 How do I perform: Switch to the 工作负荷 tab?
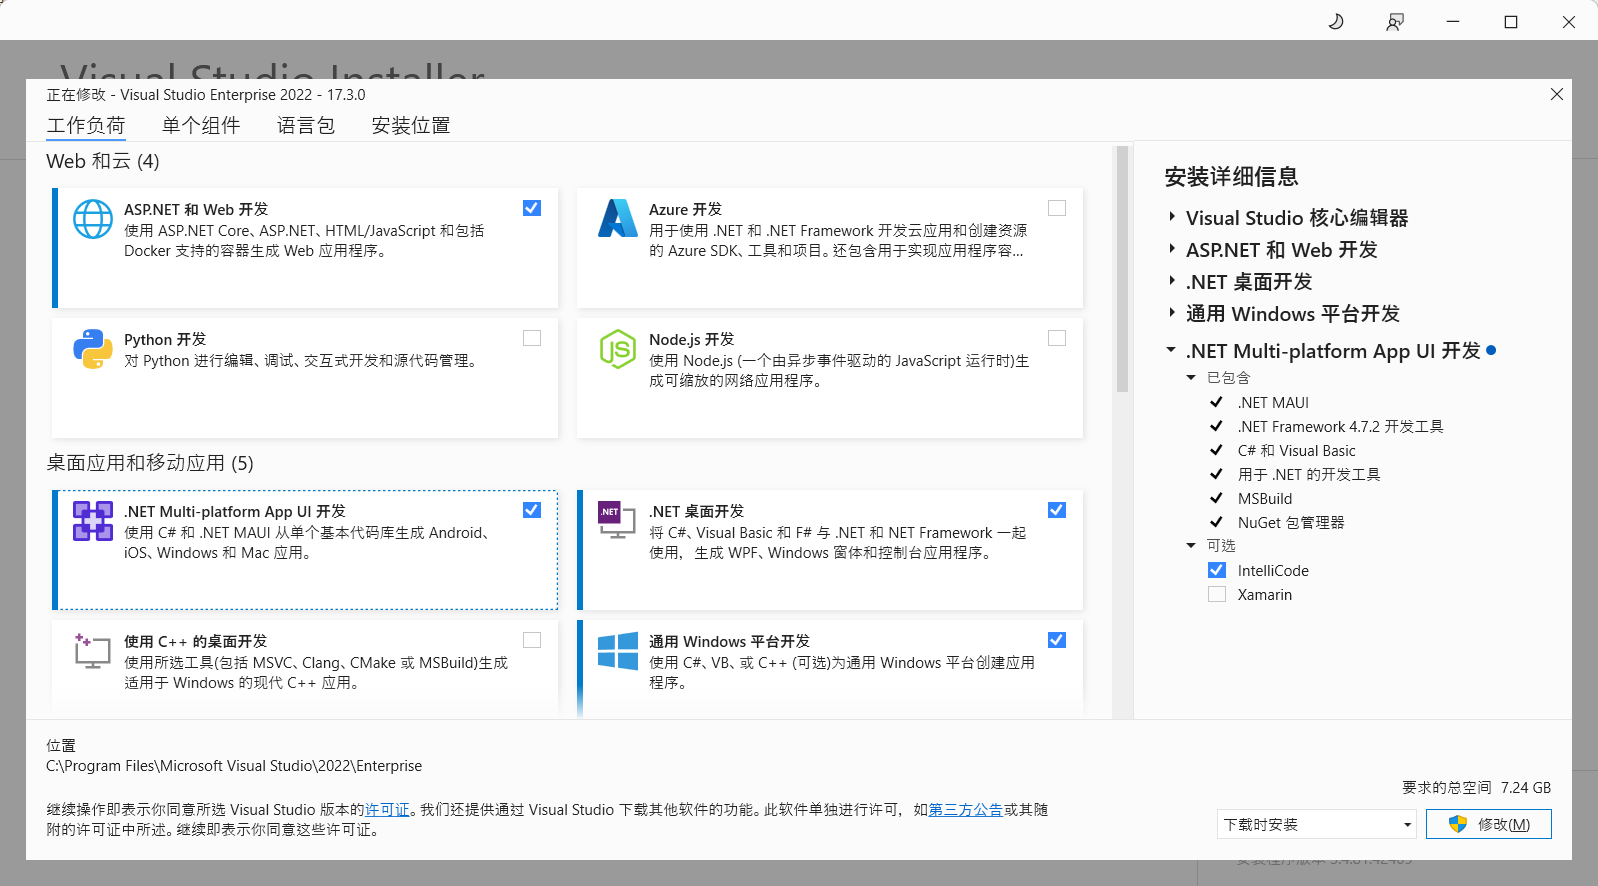pos(86,125)
